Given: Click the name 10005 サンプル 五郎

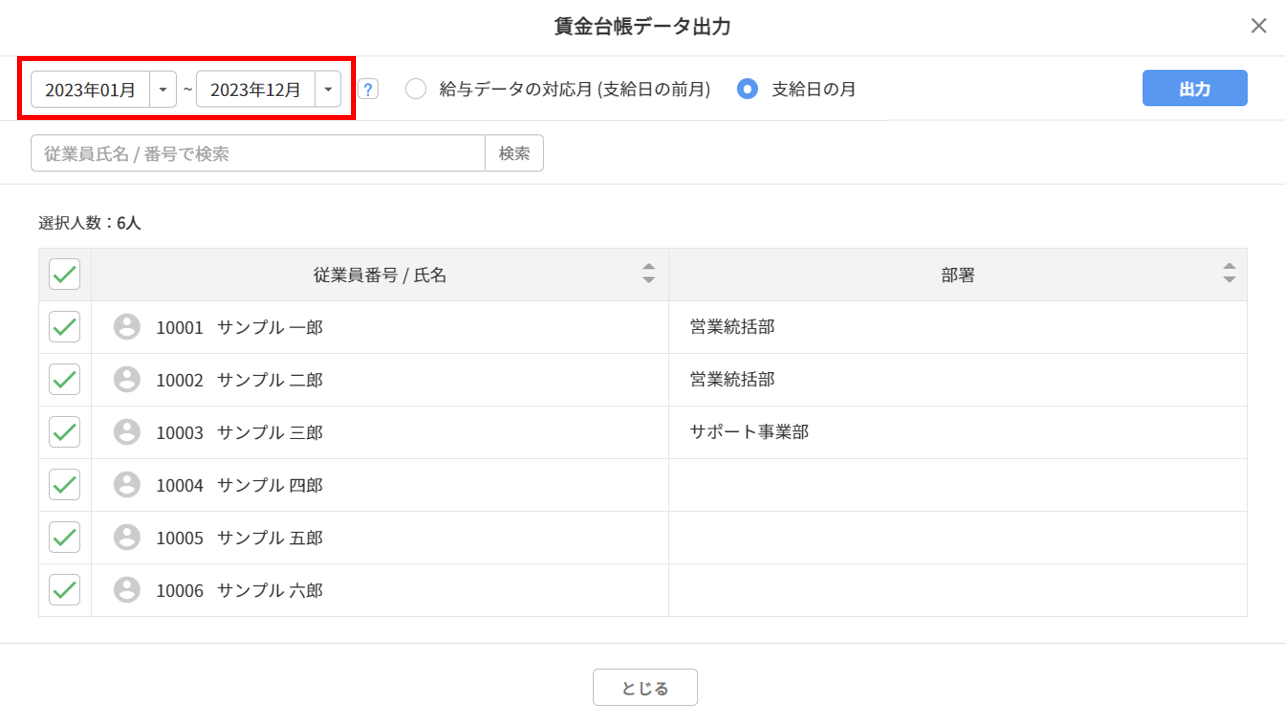Looking at the screenshot, I should pyautogui.click(x=239, y=538).
